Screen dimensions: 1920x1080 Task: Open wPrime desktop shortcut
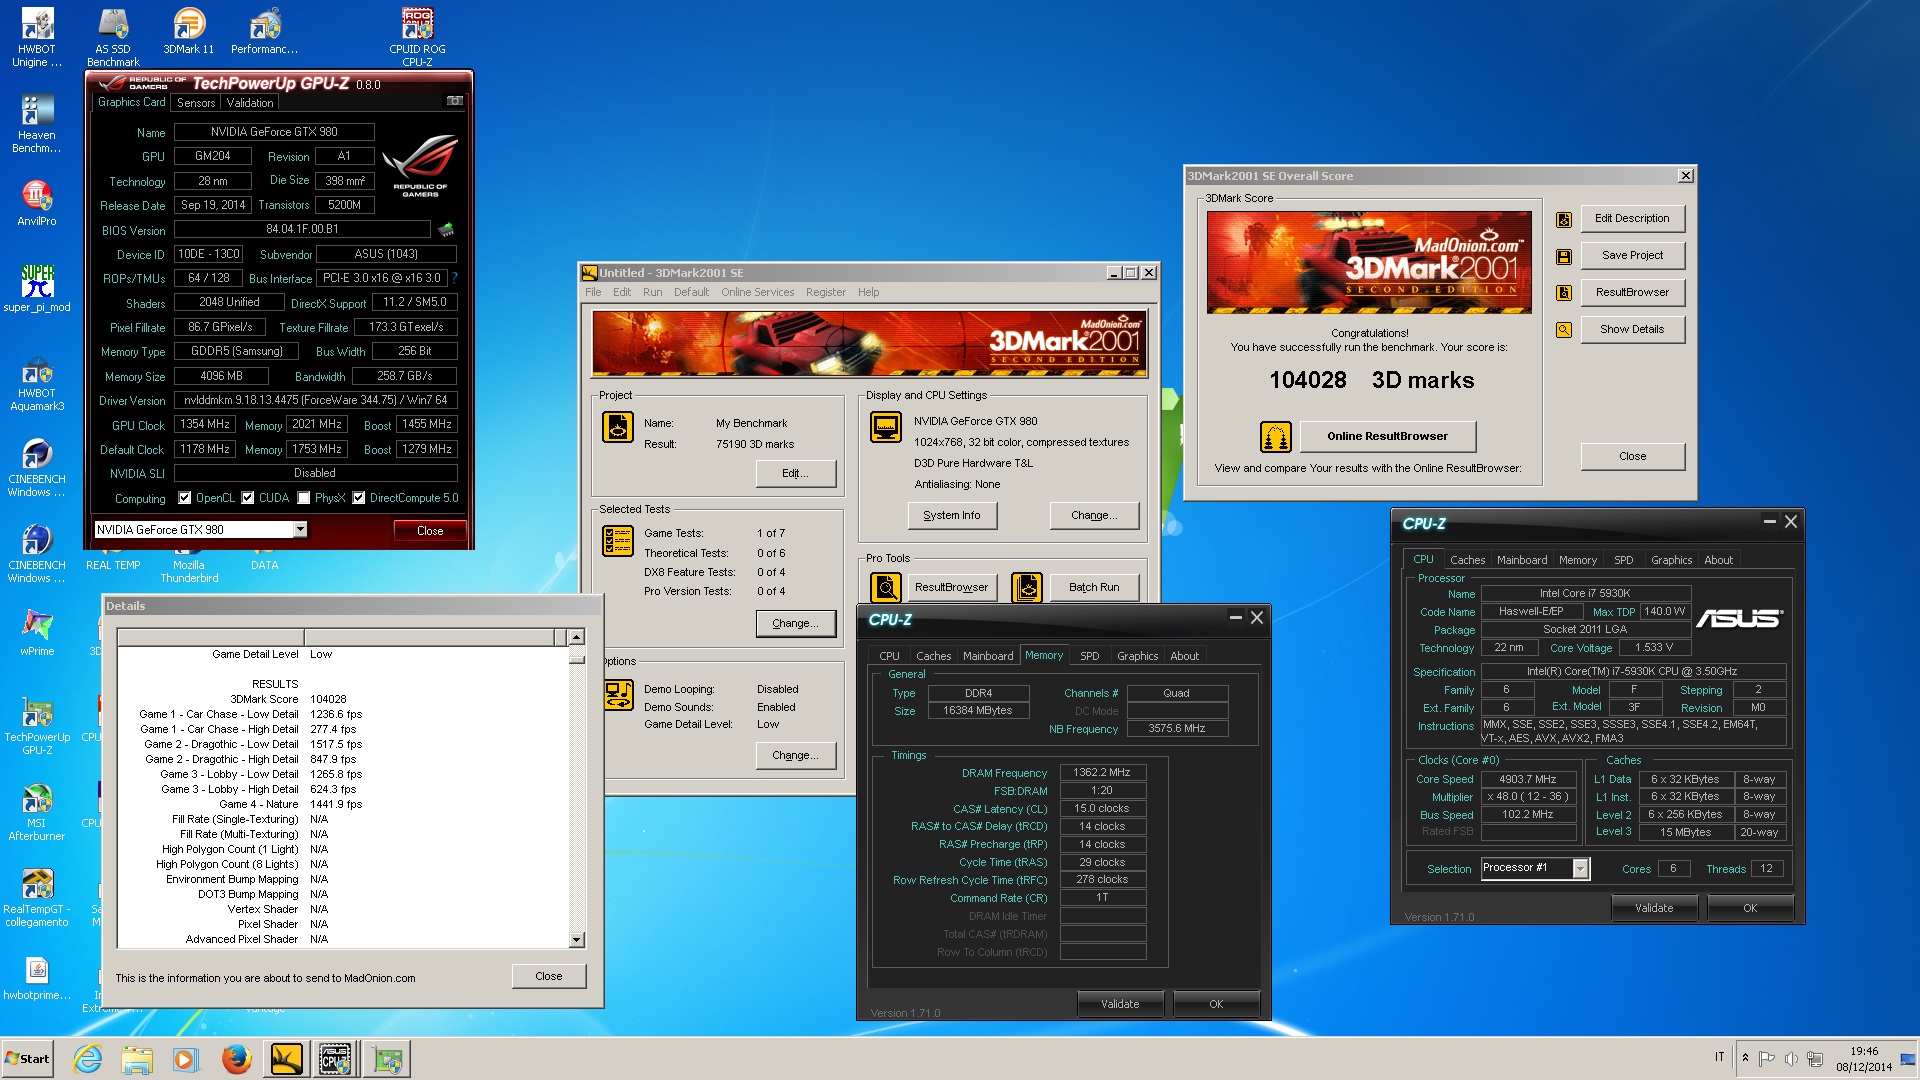[37, 633]
